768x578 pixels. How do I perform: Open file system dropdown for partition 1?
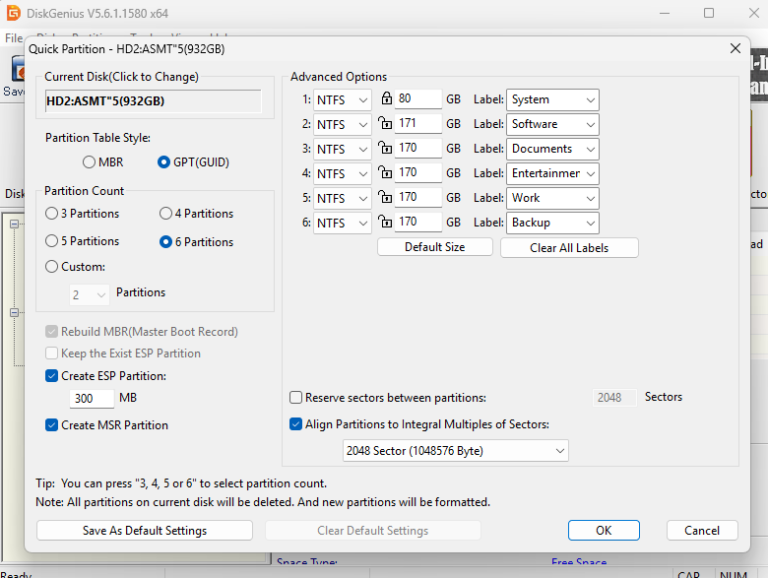pos(342,100)
